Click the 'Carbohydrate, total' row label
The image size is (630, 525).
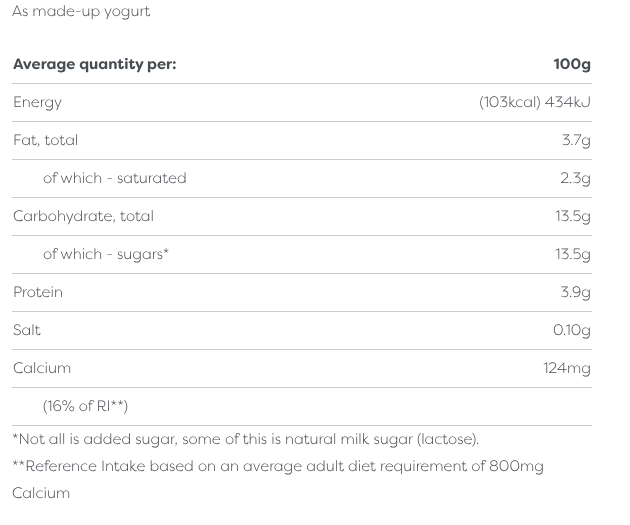(x=83, y=216)
